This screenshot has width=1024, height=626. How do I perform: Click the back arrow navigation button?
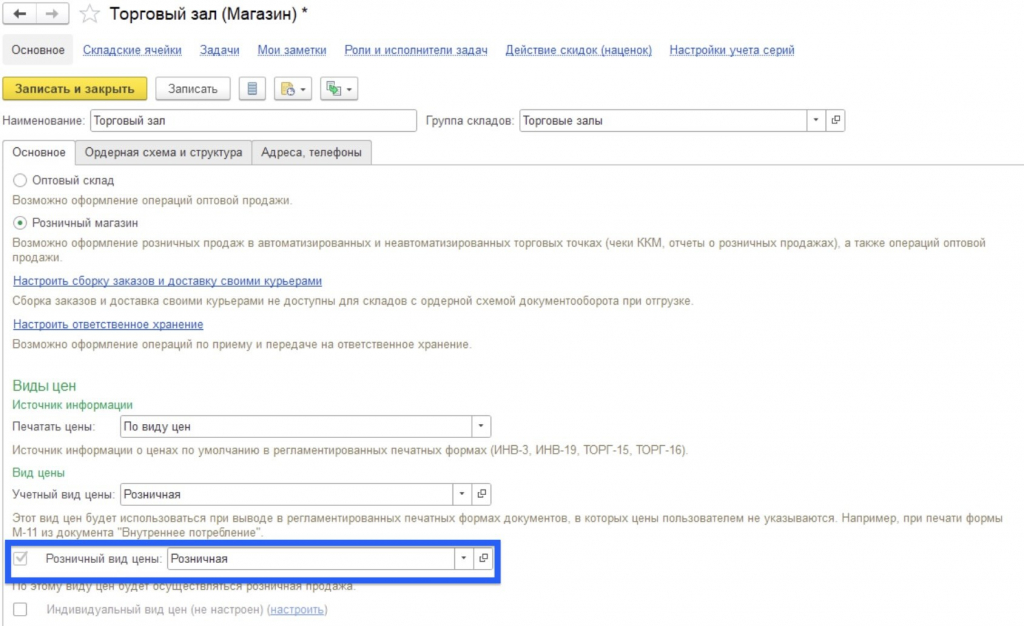click(x=20, y=13)
